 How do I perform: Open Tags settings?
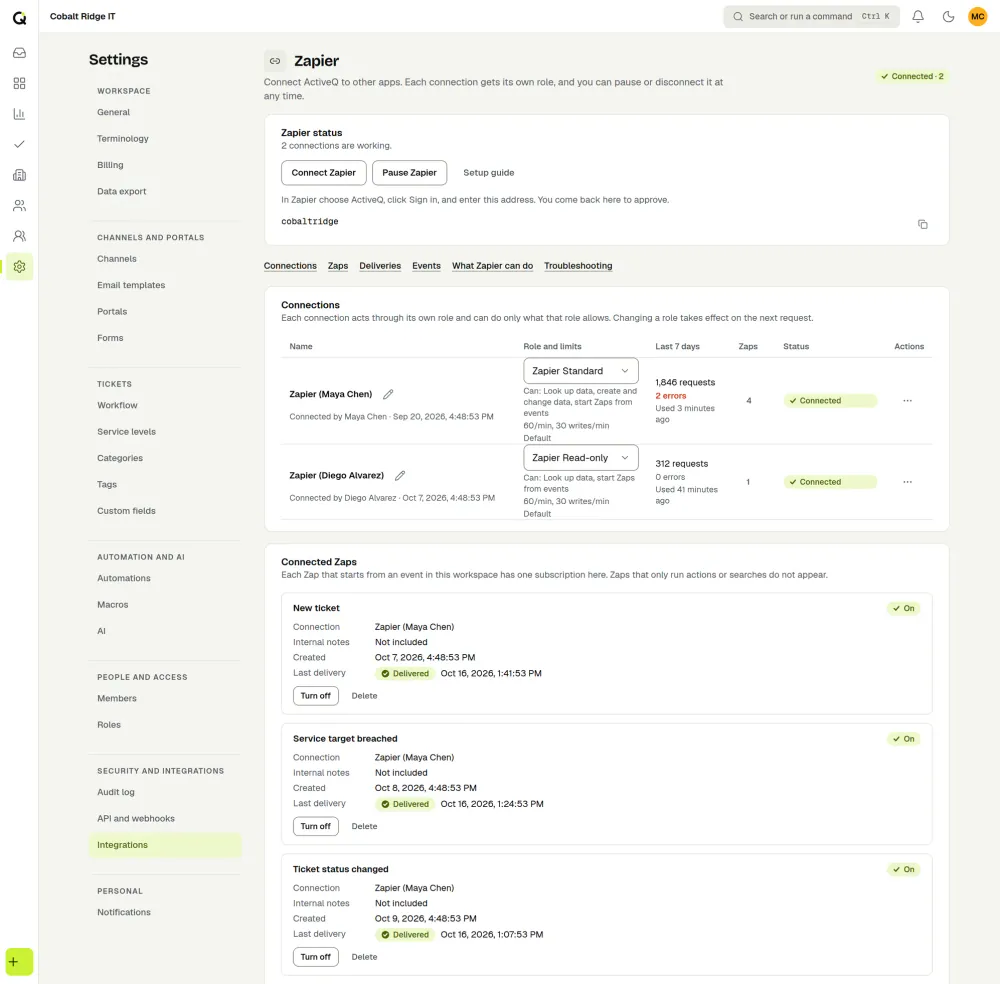coord(165,485)
